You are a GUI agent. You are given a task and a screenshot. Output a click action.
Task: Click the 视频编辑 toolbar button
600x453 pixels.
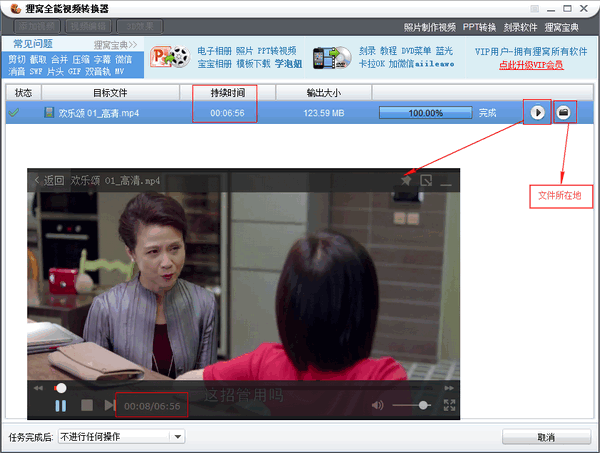coord(88,26)
